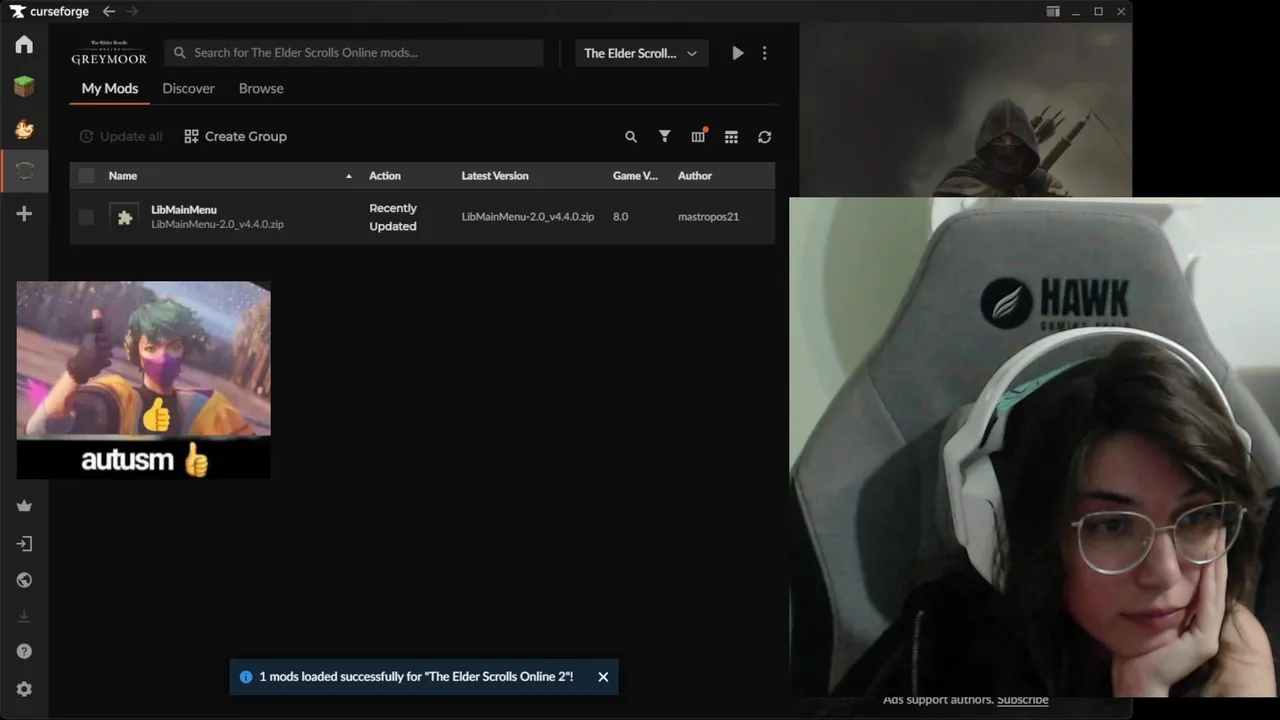
Task: Select the Elder Scrolls Online sidebar icon
Action: coord(24,171)
